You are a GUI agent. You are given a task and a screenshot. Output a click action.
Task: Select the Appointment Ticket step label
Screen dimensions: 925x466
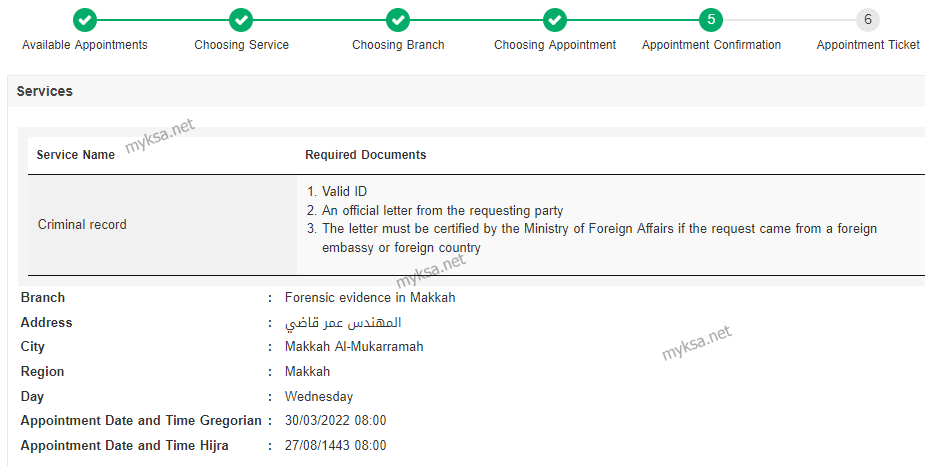[868, 45]
